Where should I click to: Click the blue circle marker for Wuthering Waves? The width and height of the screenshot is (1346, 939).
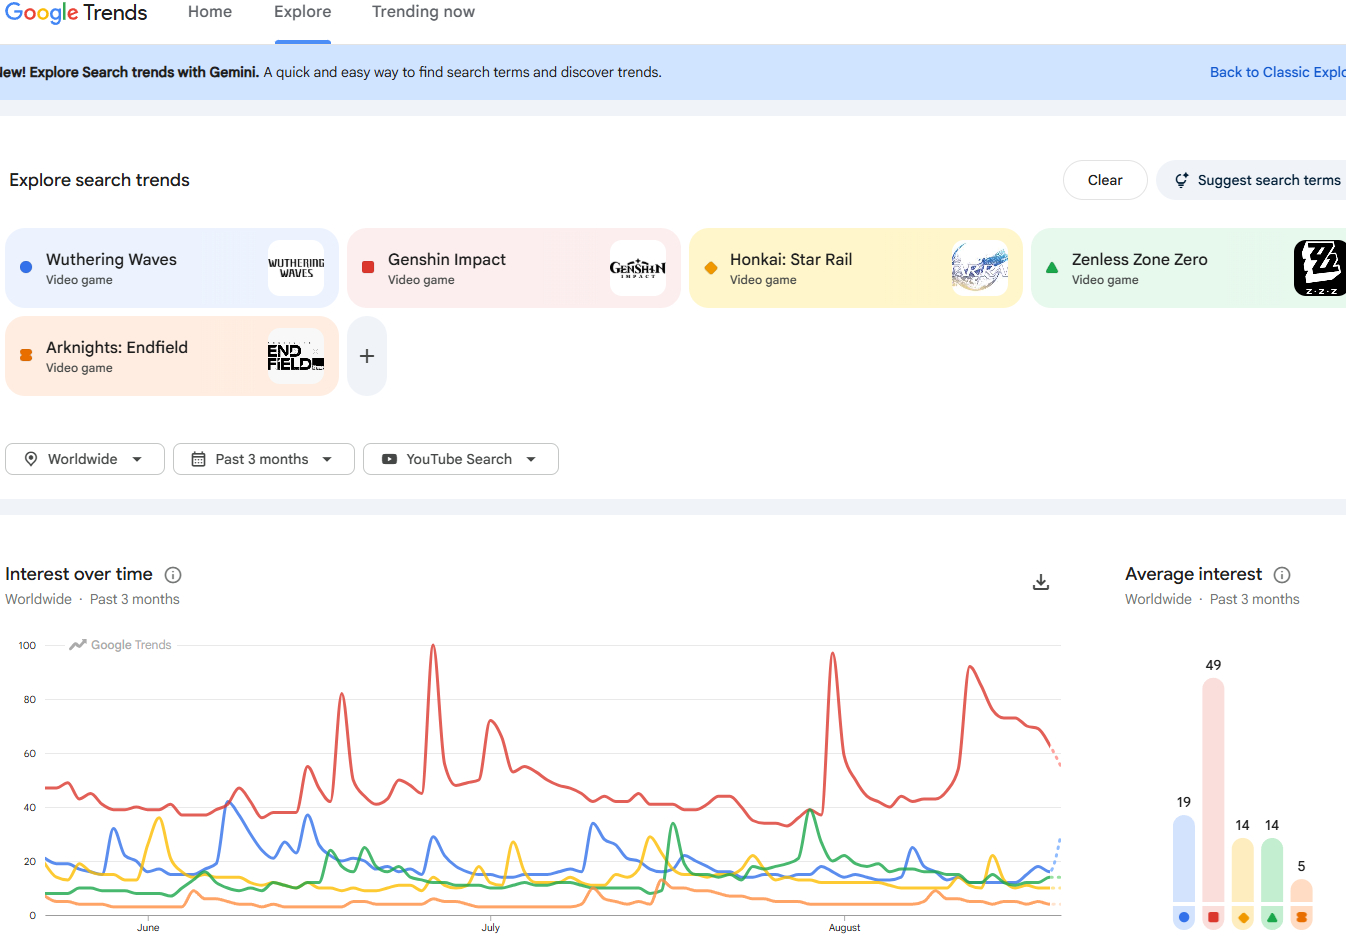[26, 267]
